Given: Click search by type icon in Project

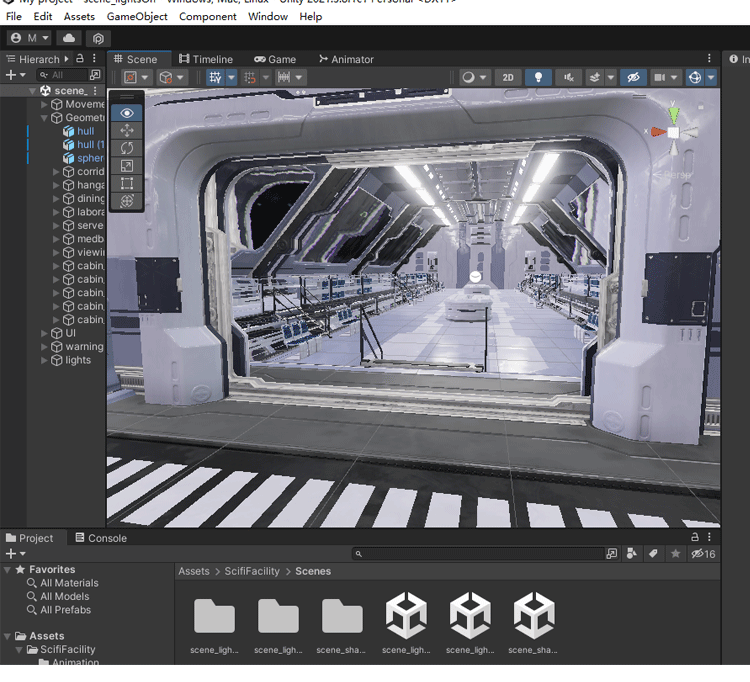Looking at the screenshot, I should 631,554.
